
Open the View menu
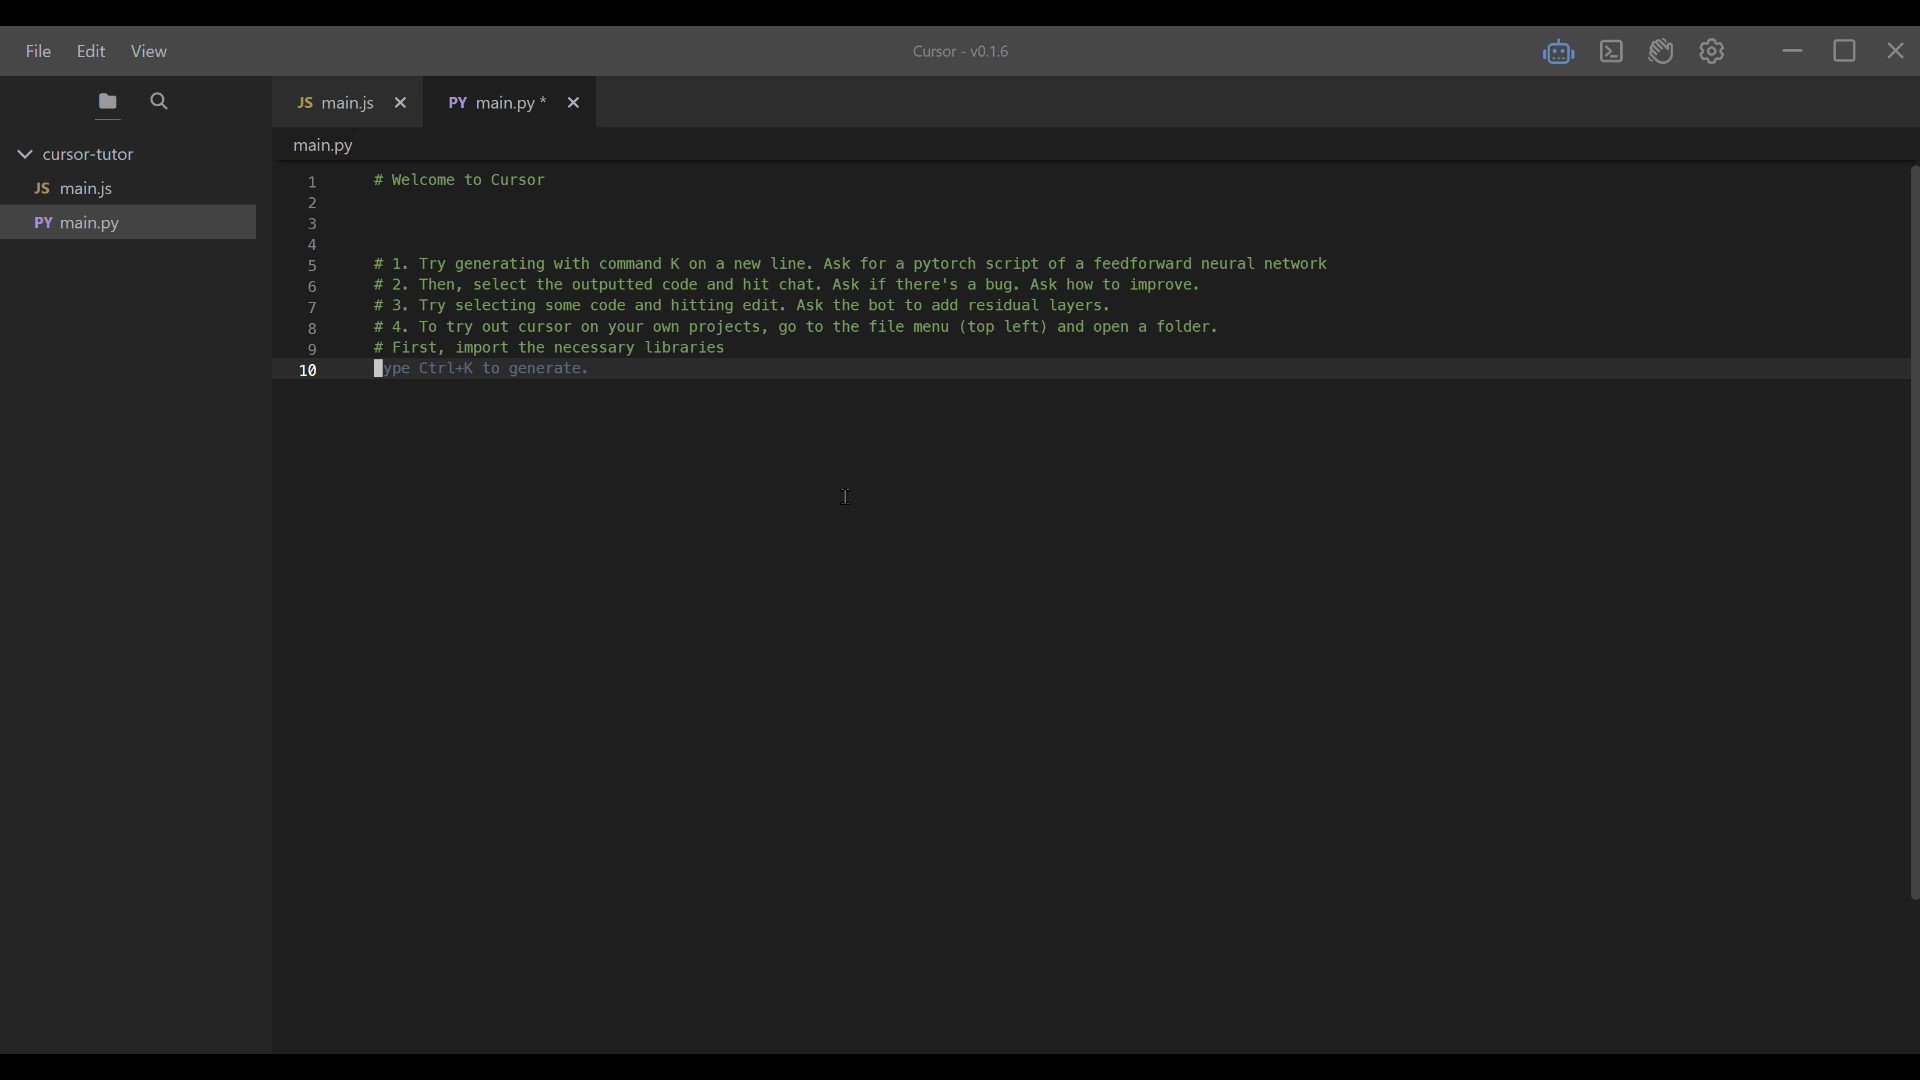149,51
